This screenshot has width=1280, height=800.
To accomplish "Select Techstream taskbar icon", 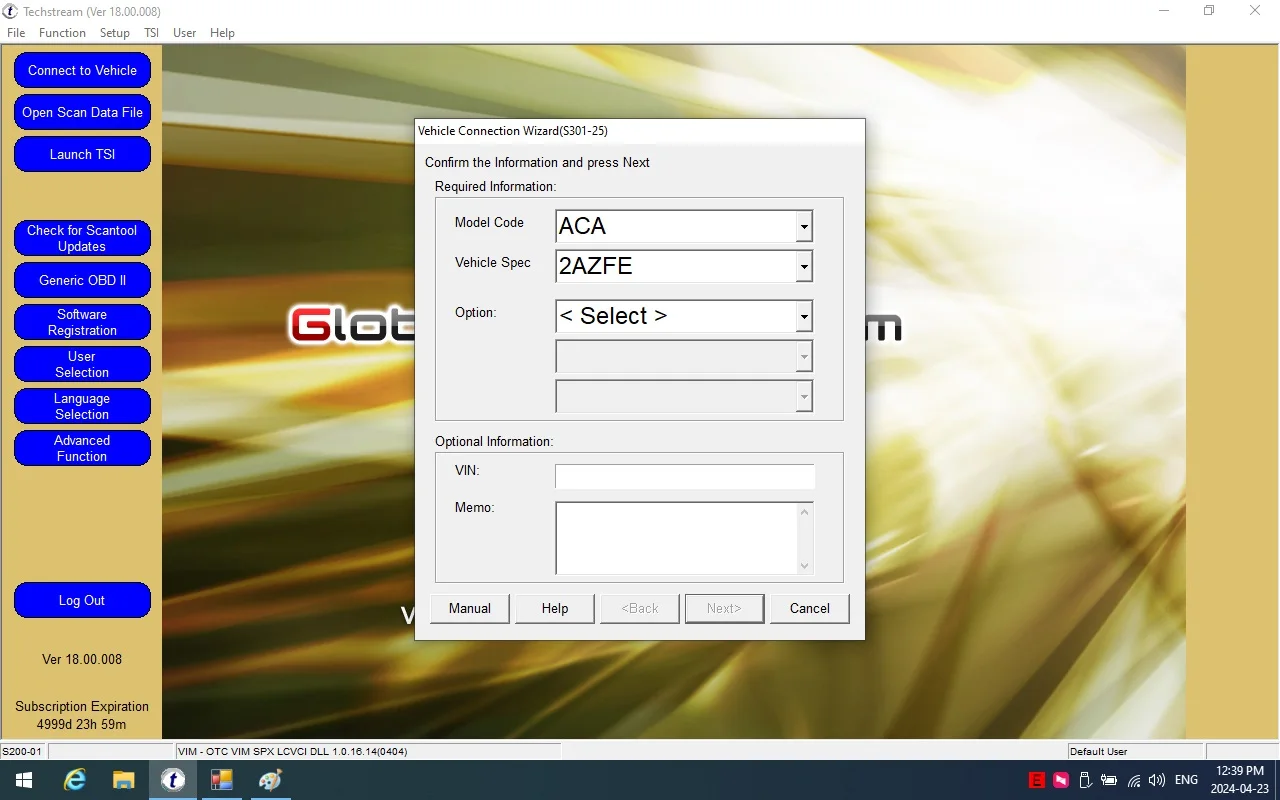I will (x=173, y=780).
